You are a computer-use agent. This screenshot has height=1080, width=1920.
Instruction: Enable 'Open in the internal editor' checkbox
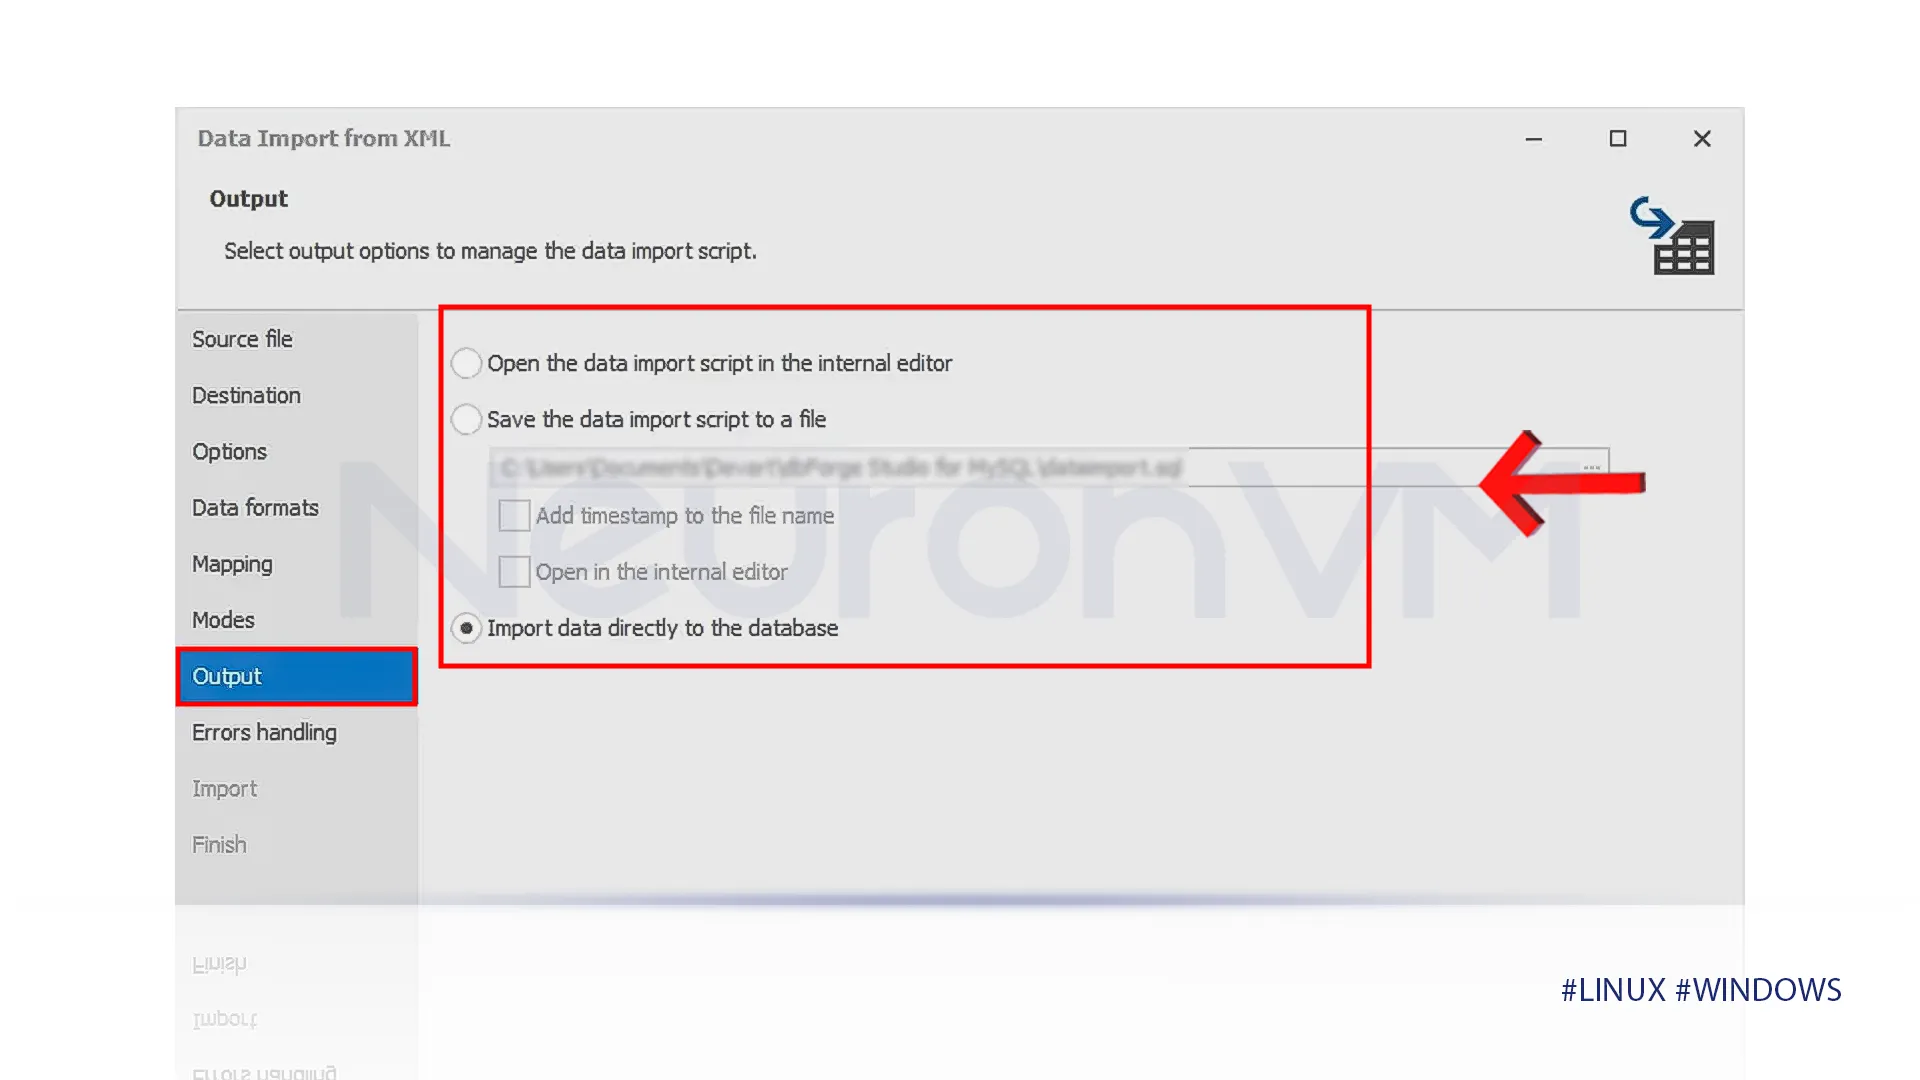pyautogui.click(x=513, y=571)
